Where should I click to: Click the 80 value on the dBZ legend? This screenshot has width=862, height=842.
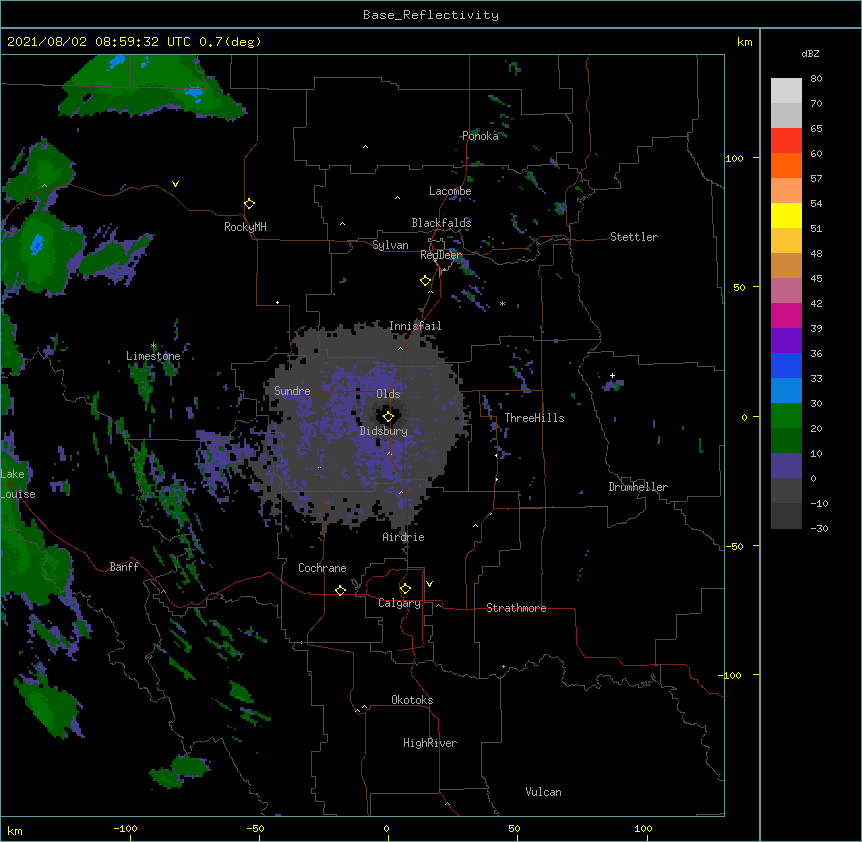816,79
